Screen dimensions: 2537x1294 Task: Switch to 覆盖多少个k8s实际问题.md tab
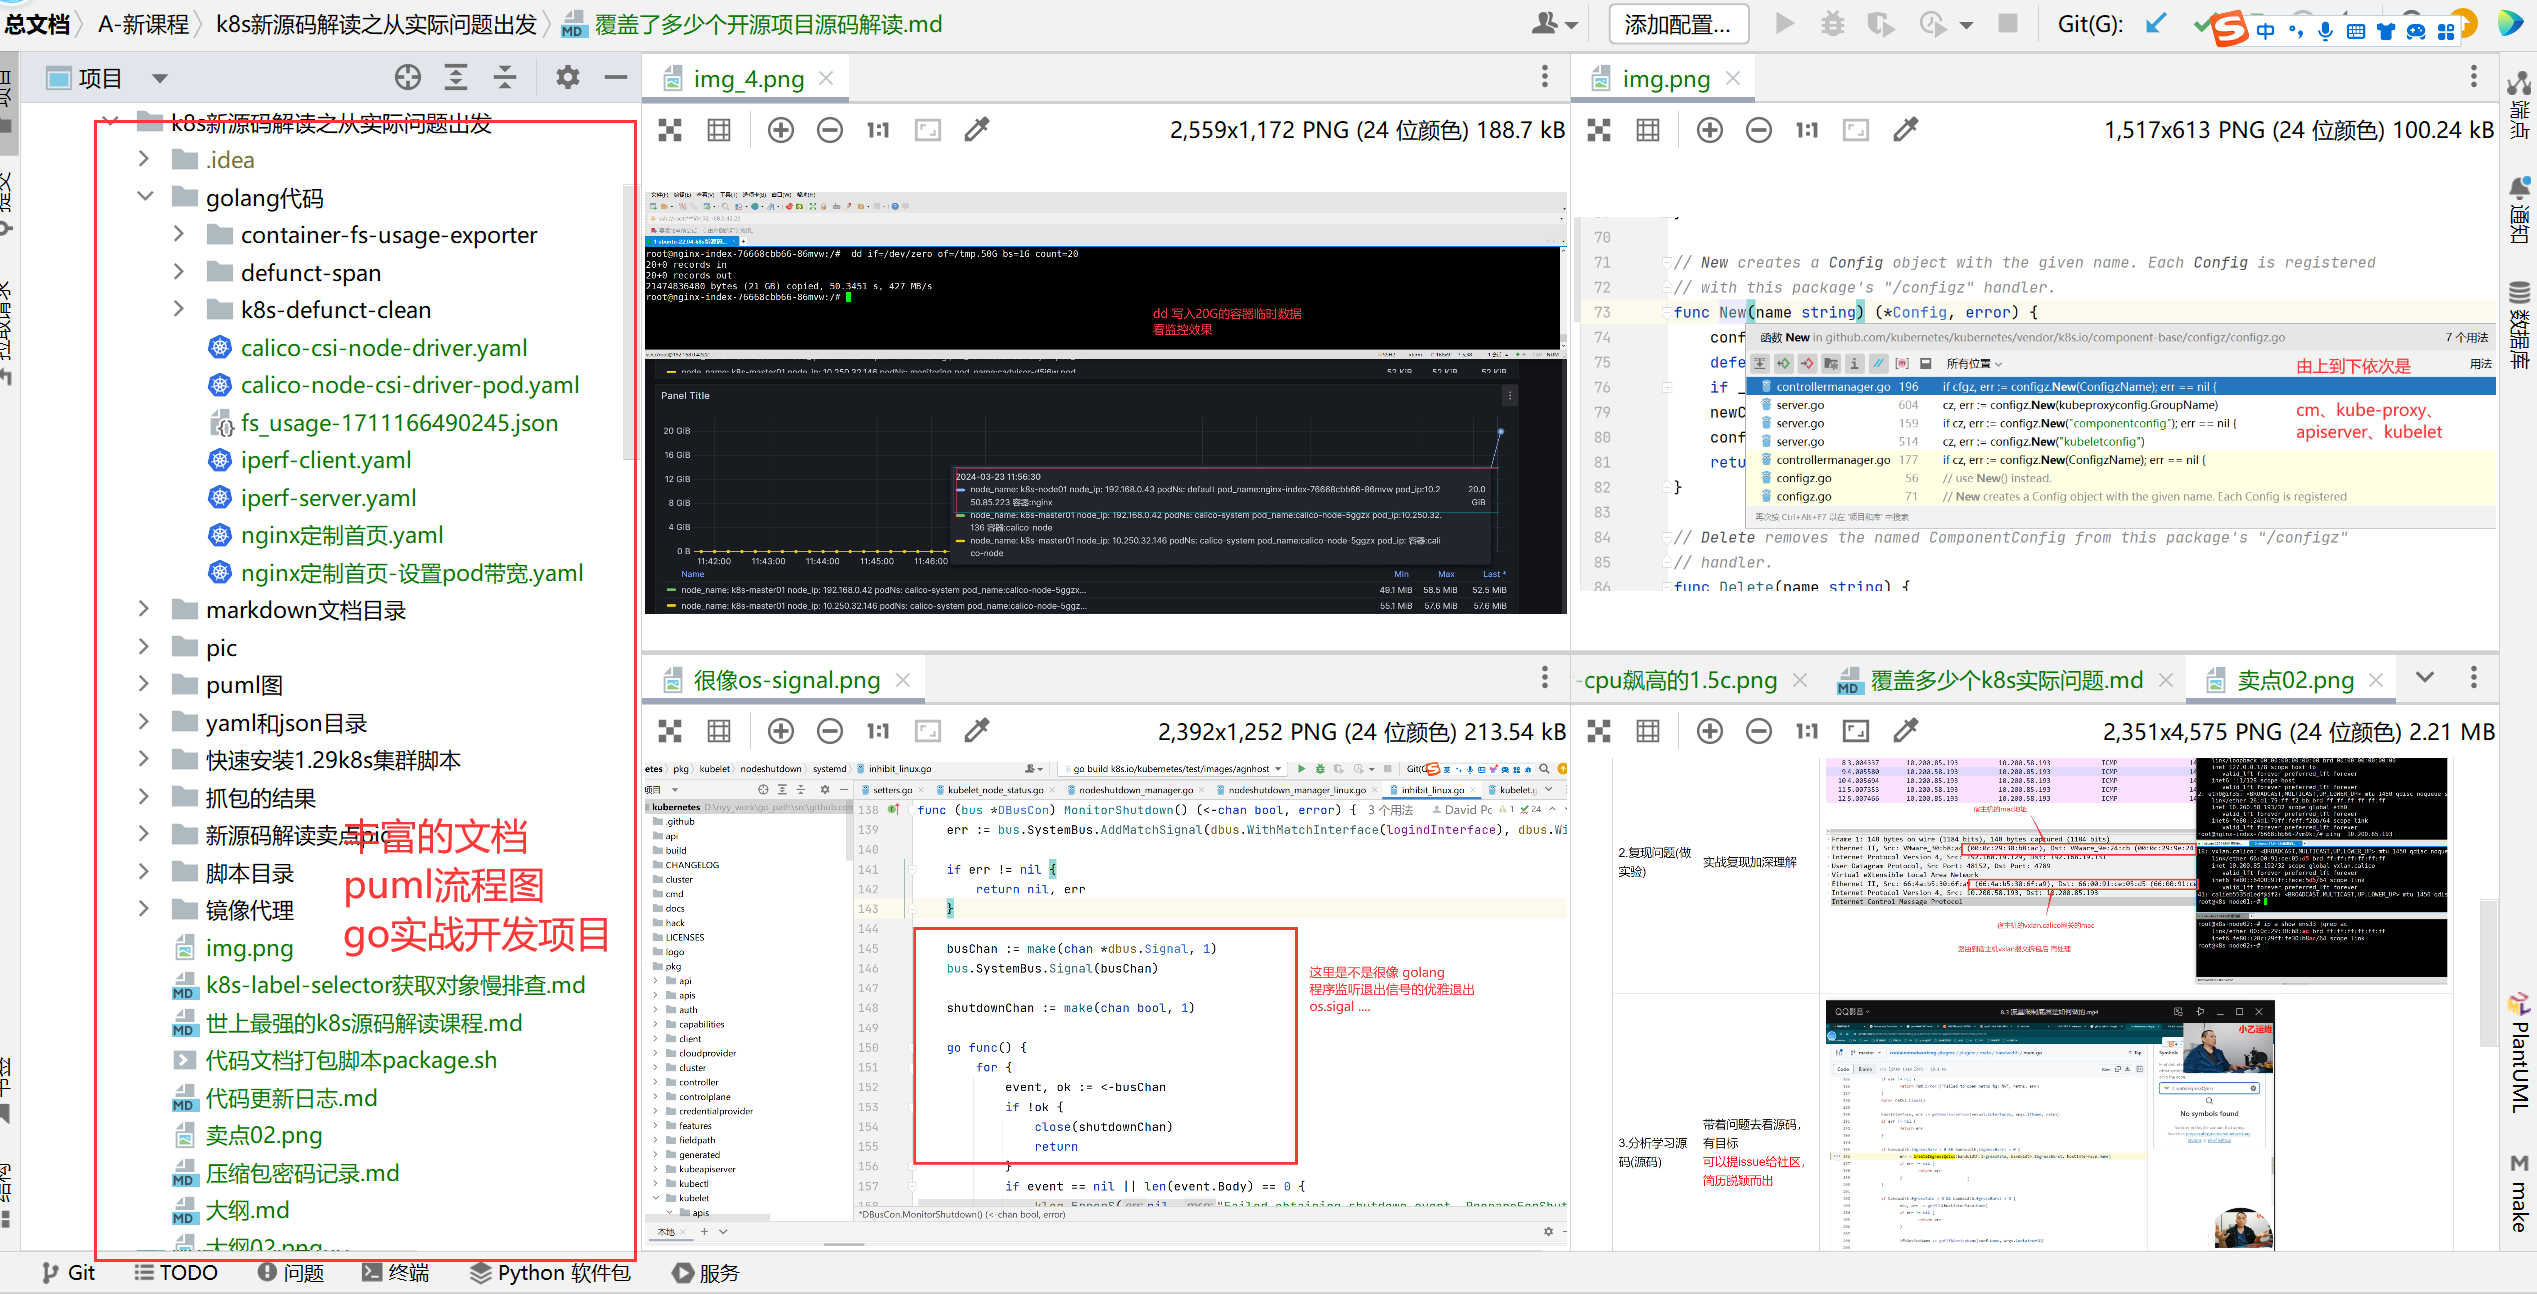[2005, 681]
